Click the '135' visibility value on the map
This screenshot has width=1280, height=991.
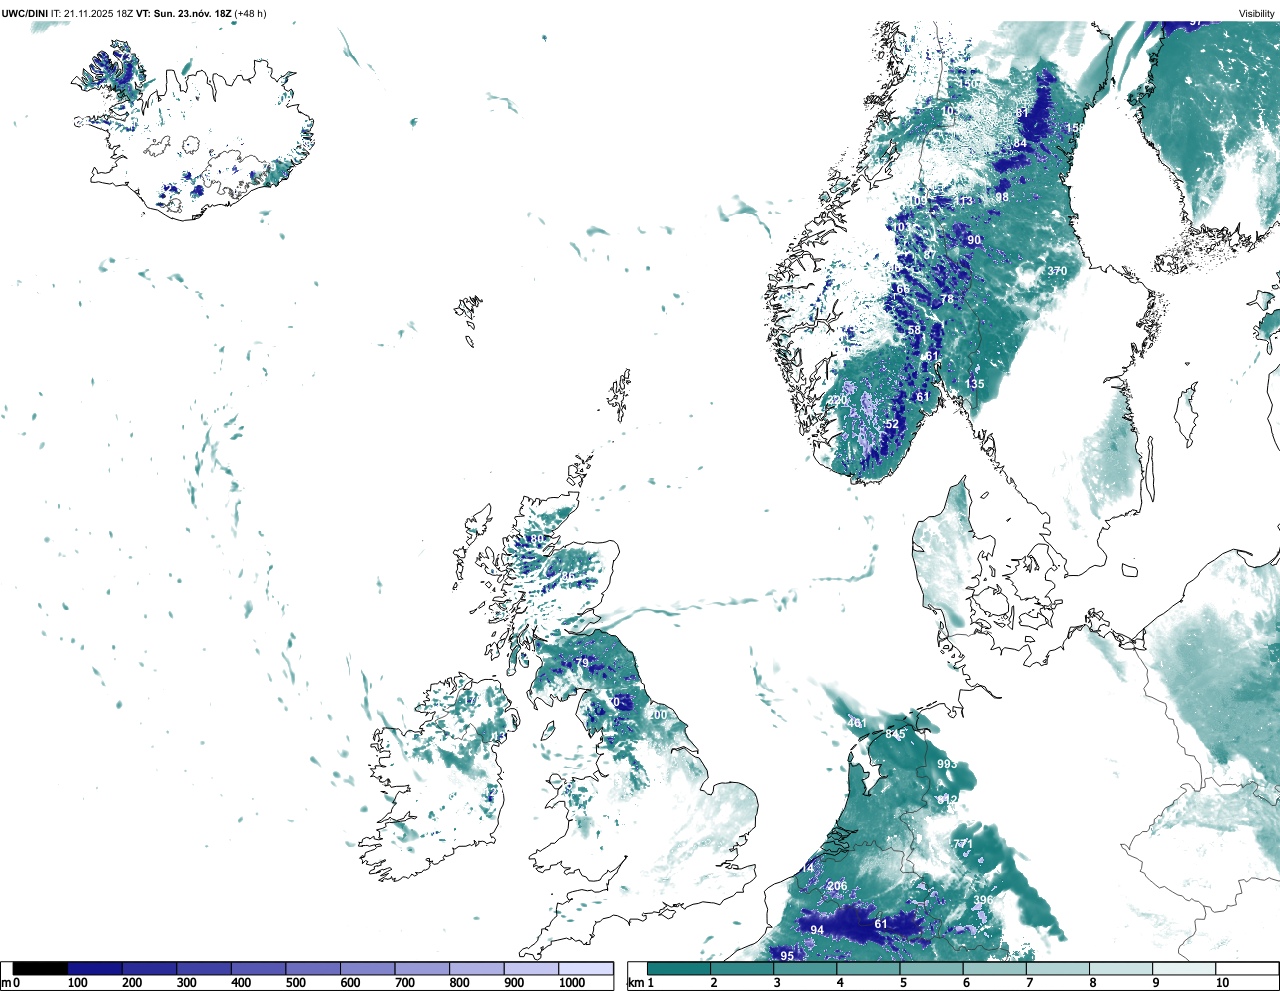click(974, 384)
